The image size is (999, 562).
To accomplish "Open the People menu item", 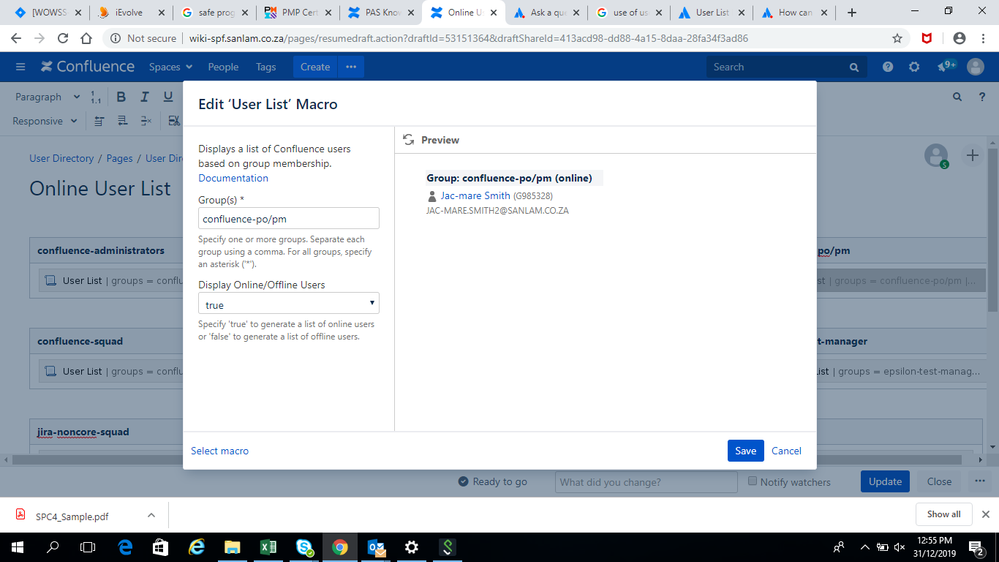I will [223, 67].
